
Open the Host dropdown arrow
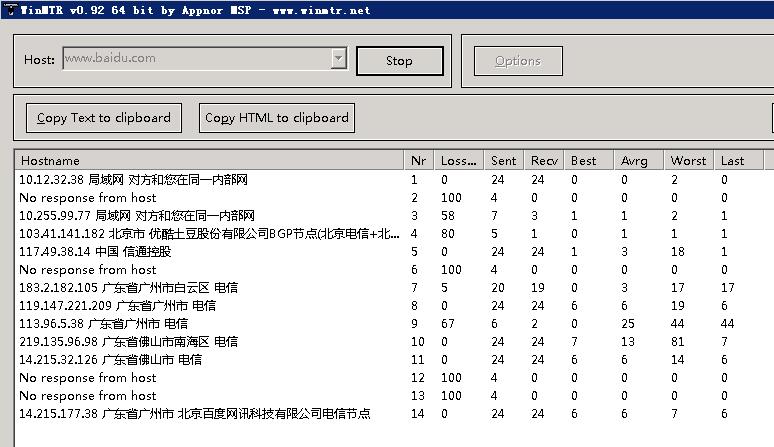coord(338,59)
